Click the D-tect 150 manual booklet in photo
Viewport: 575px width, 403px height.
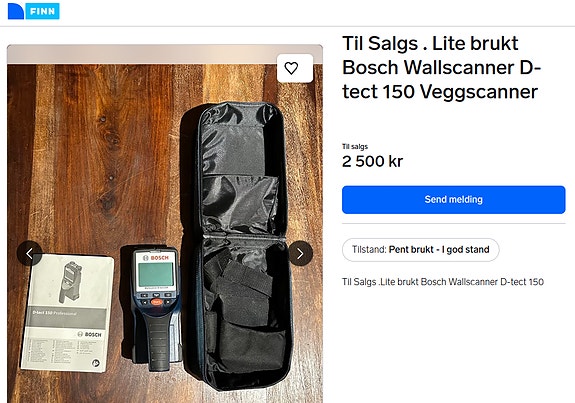(68, 313)
